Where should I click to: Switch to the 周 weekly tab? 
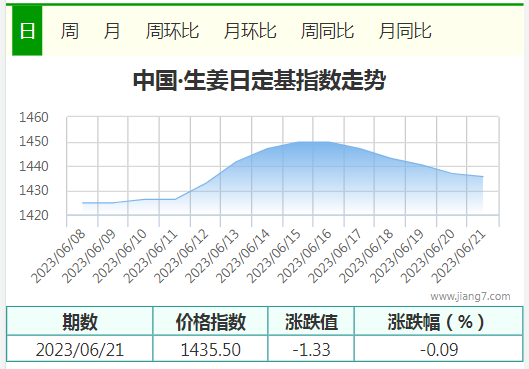[70, 31]
